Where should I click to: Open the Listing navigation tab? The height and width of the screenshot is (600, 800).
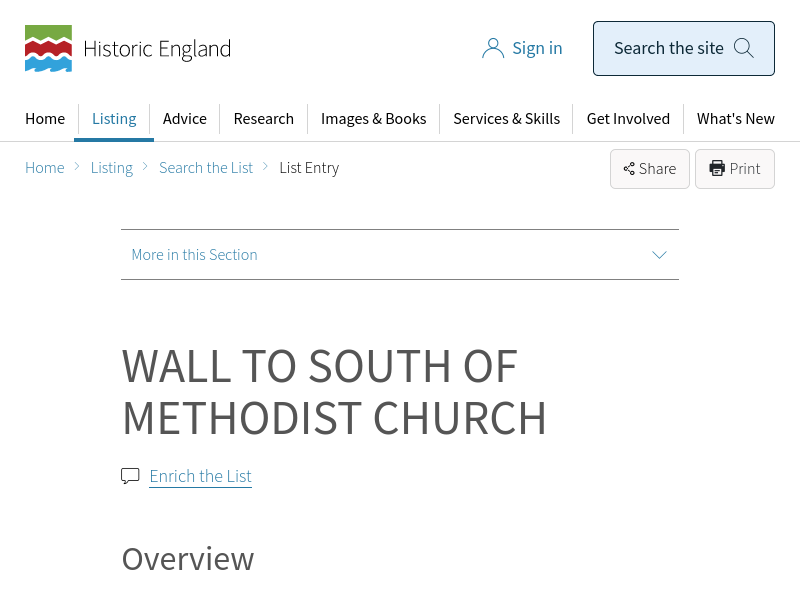114,119
